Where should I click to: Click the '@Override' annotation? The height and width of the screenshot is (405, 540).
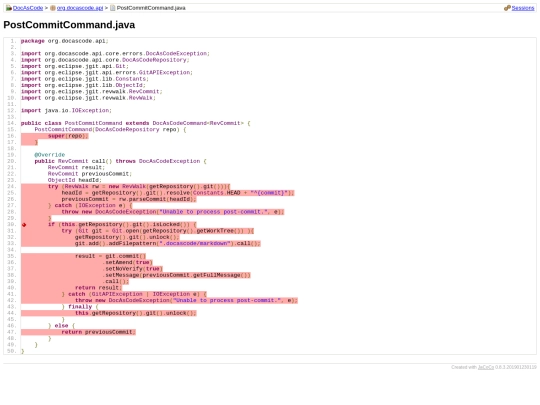click(x=50, y=155)
